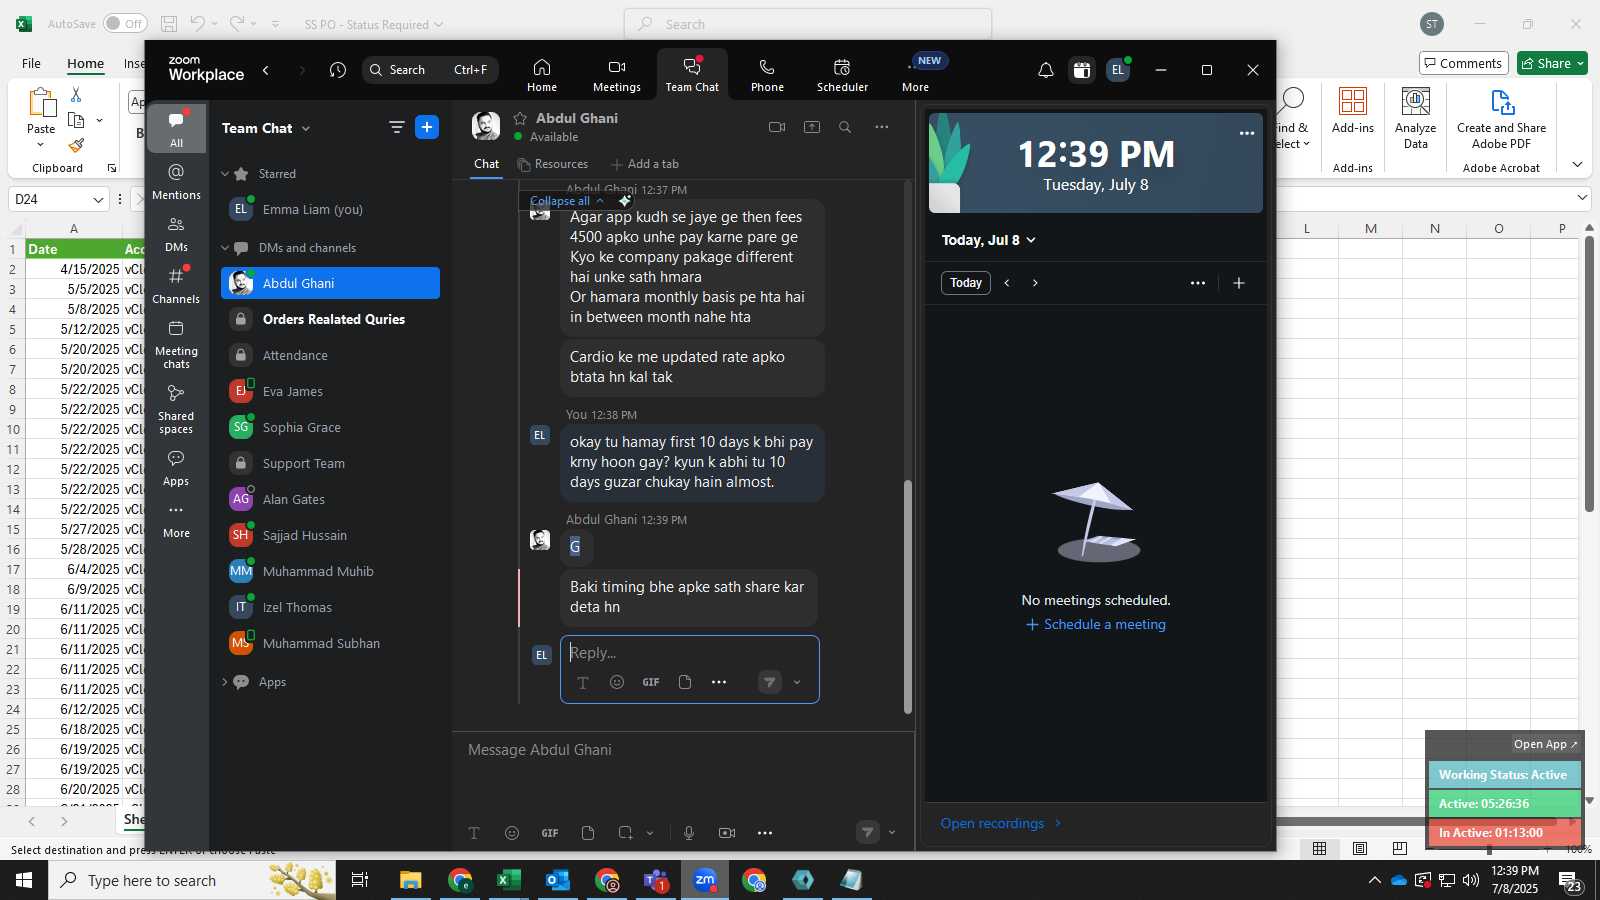Open reply send options dropdown arrow
Viewport: 1600px width, 900px height.
(x=797, y=682)
